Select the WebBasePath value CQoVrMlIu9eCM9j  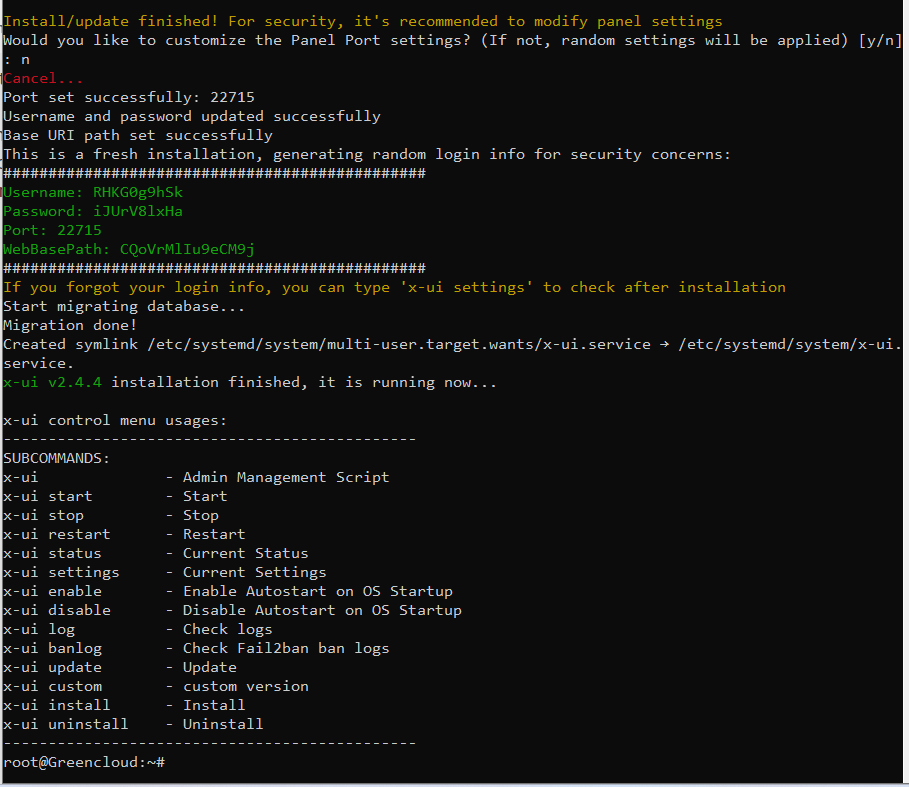pyautogui.click(x=187, y=250)
